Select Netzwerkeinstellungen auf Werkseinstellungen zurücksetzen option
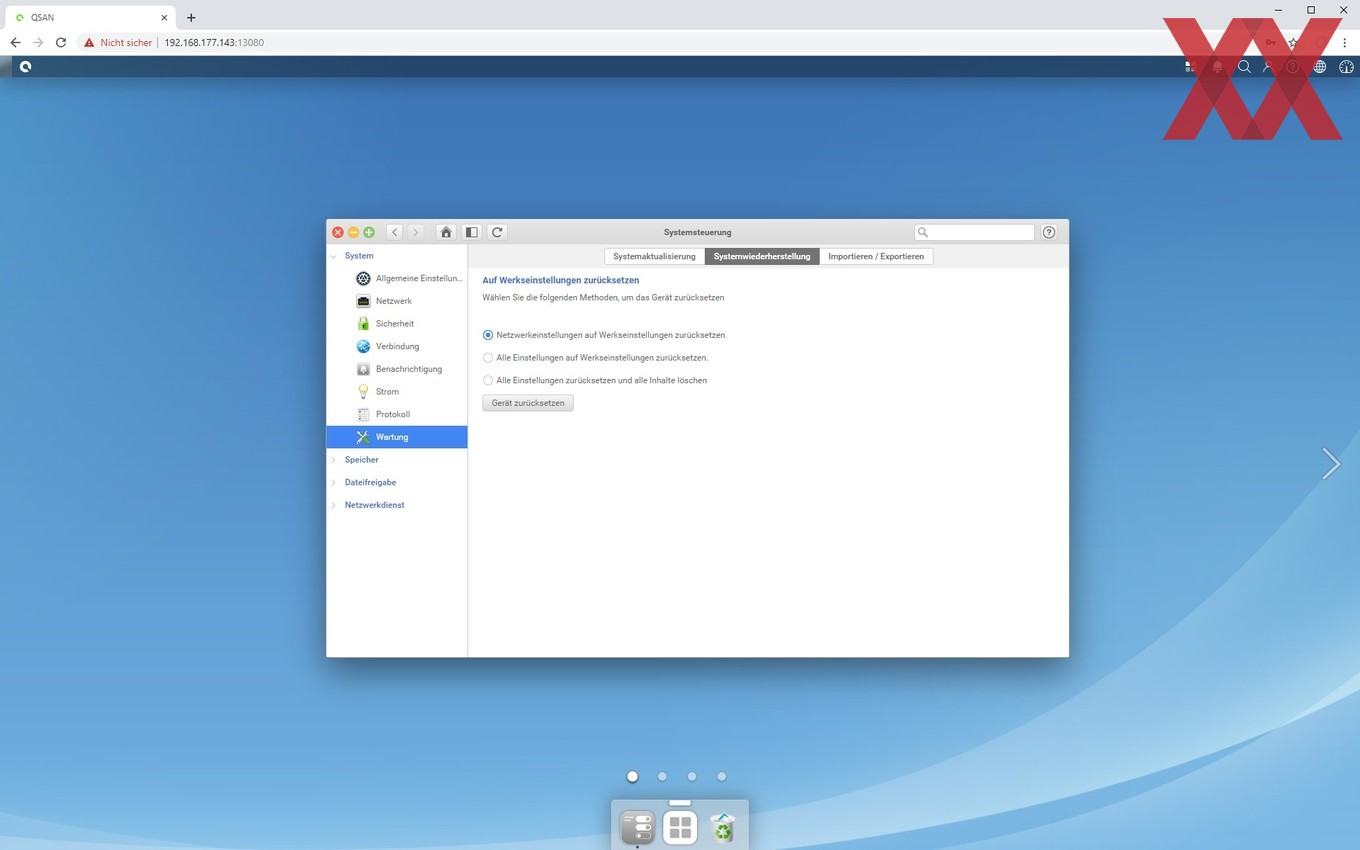The width and height of the screenshot is (1360, 850). [x=488, y=335]
